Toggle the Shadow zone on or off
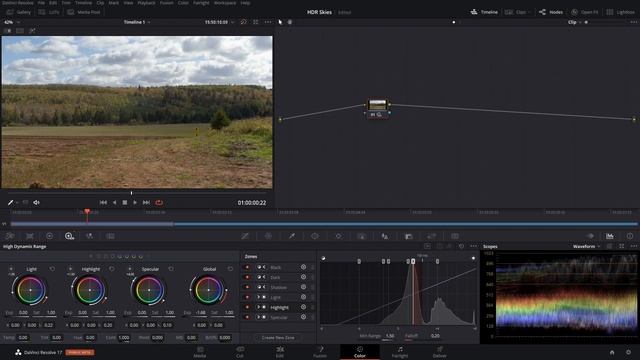 (247, 287)
